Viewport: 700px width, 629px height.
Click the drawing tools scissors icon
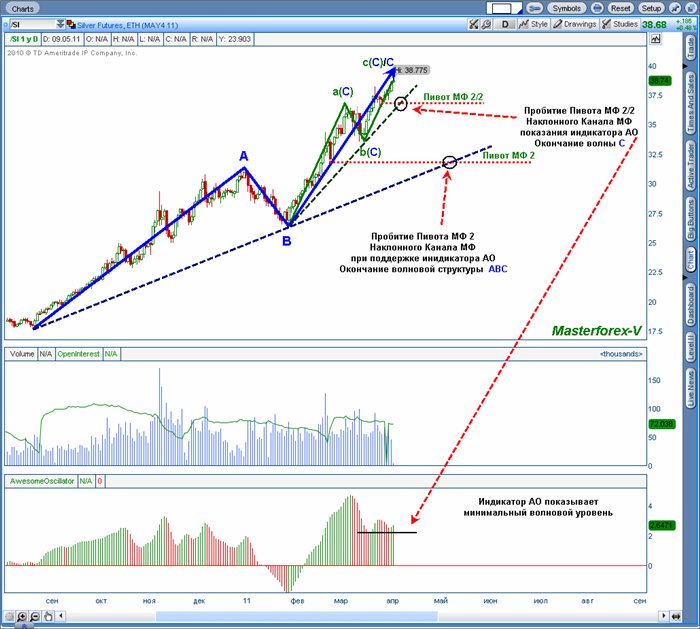474,24
